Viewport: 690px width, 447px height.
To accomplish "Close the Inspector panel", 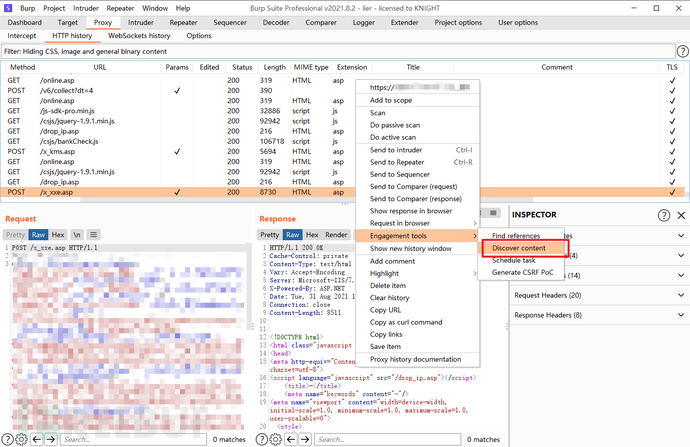I will point(681,215).
